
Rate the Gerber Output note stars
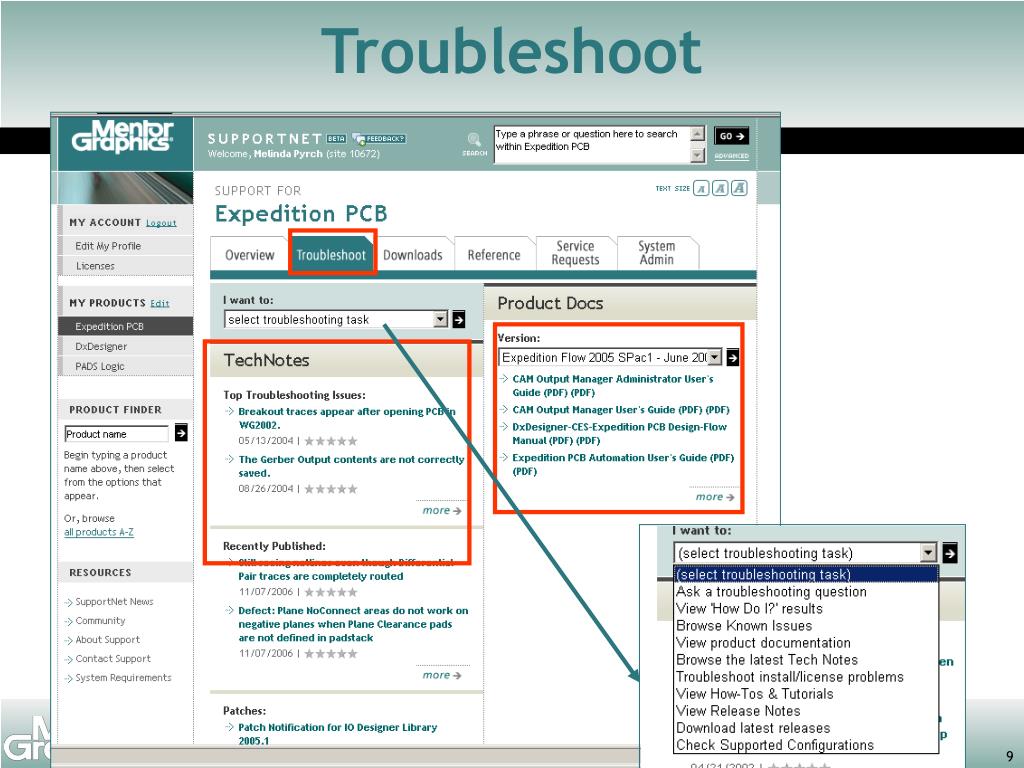331,489
